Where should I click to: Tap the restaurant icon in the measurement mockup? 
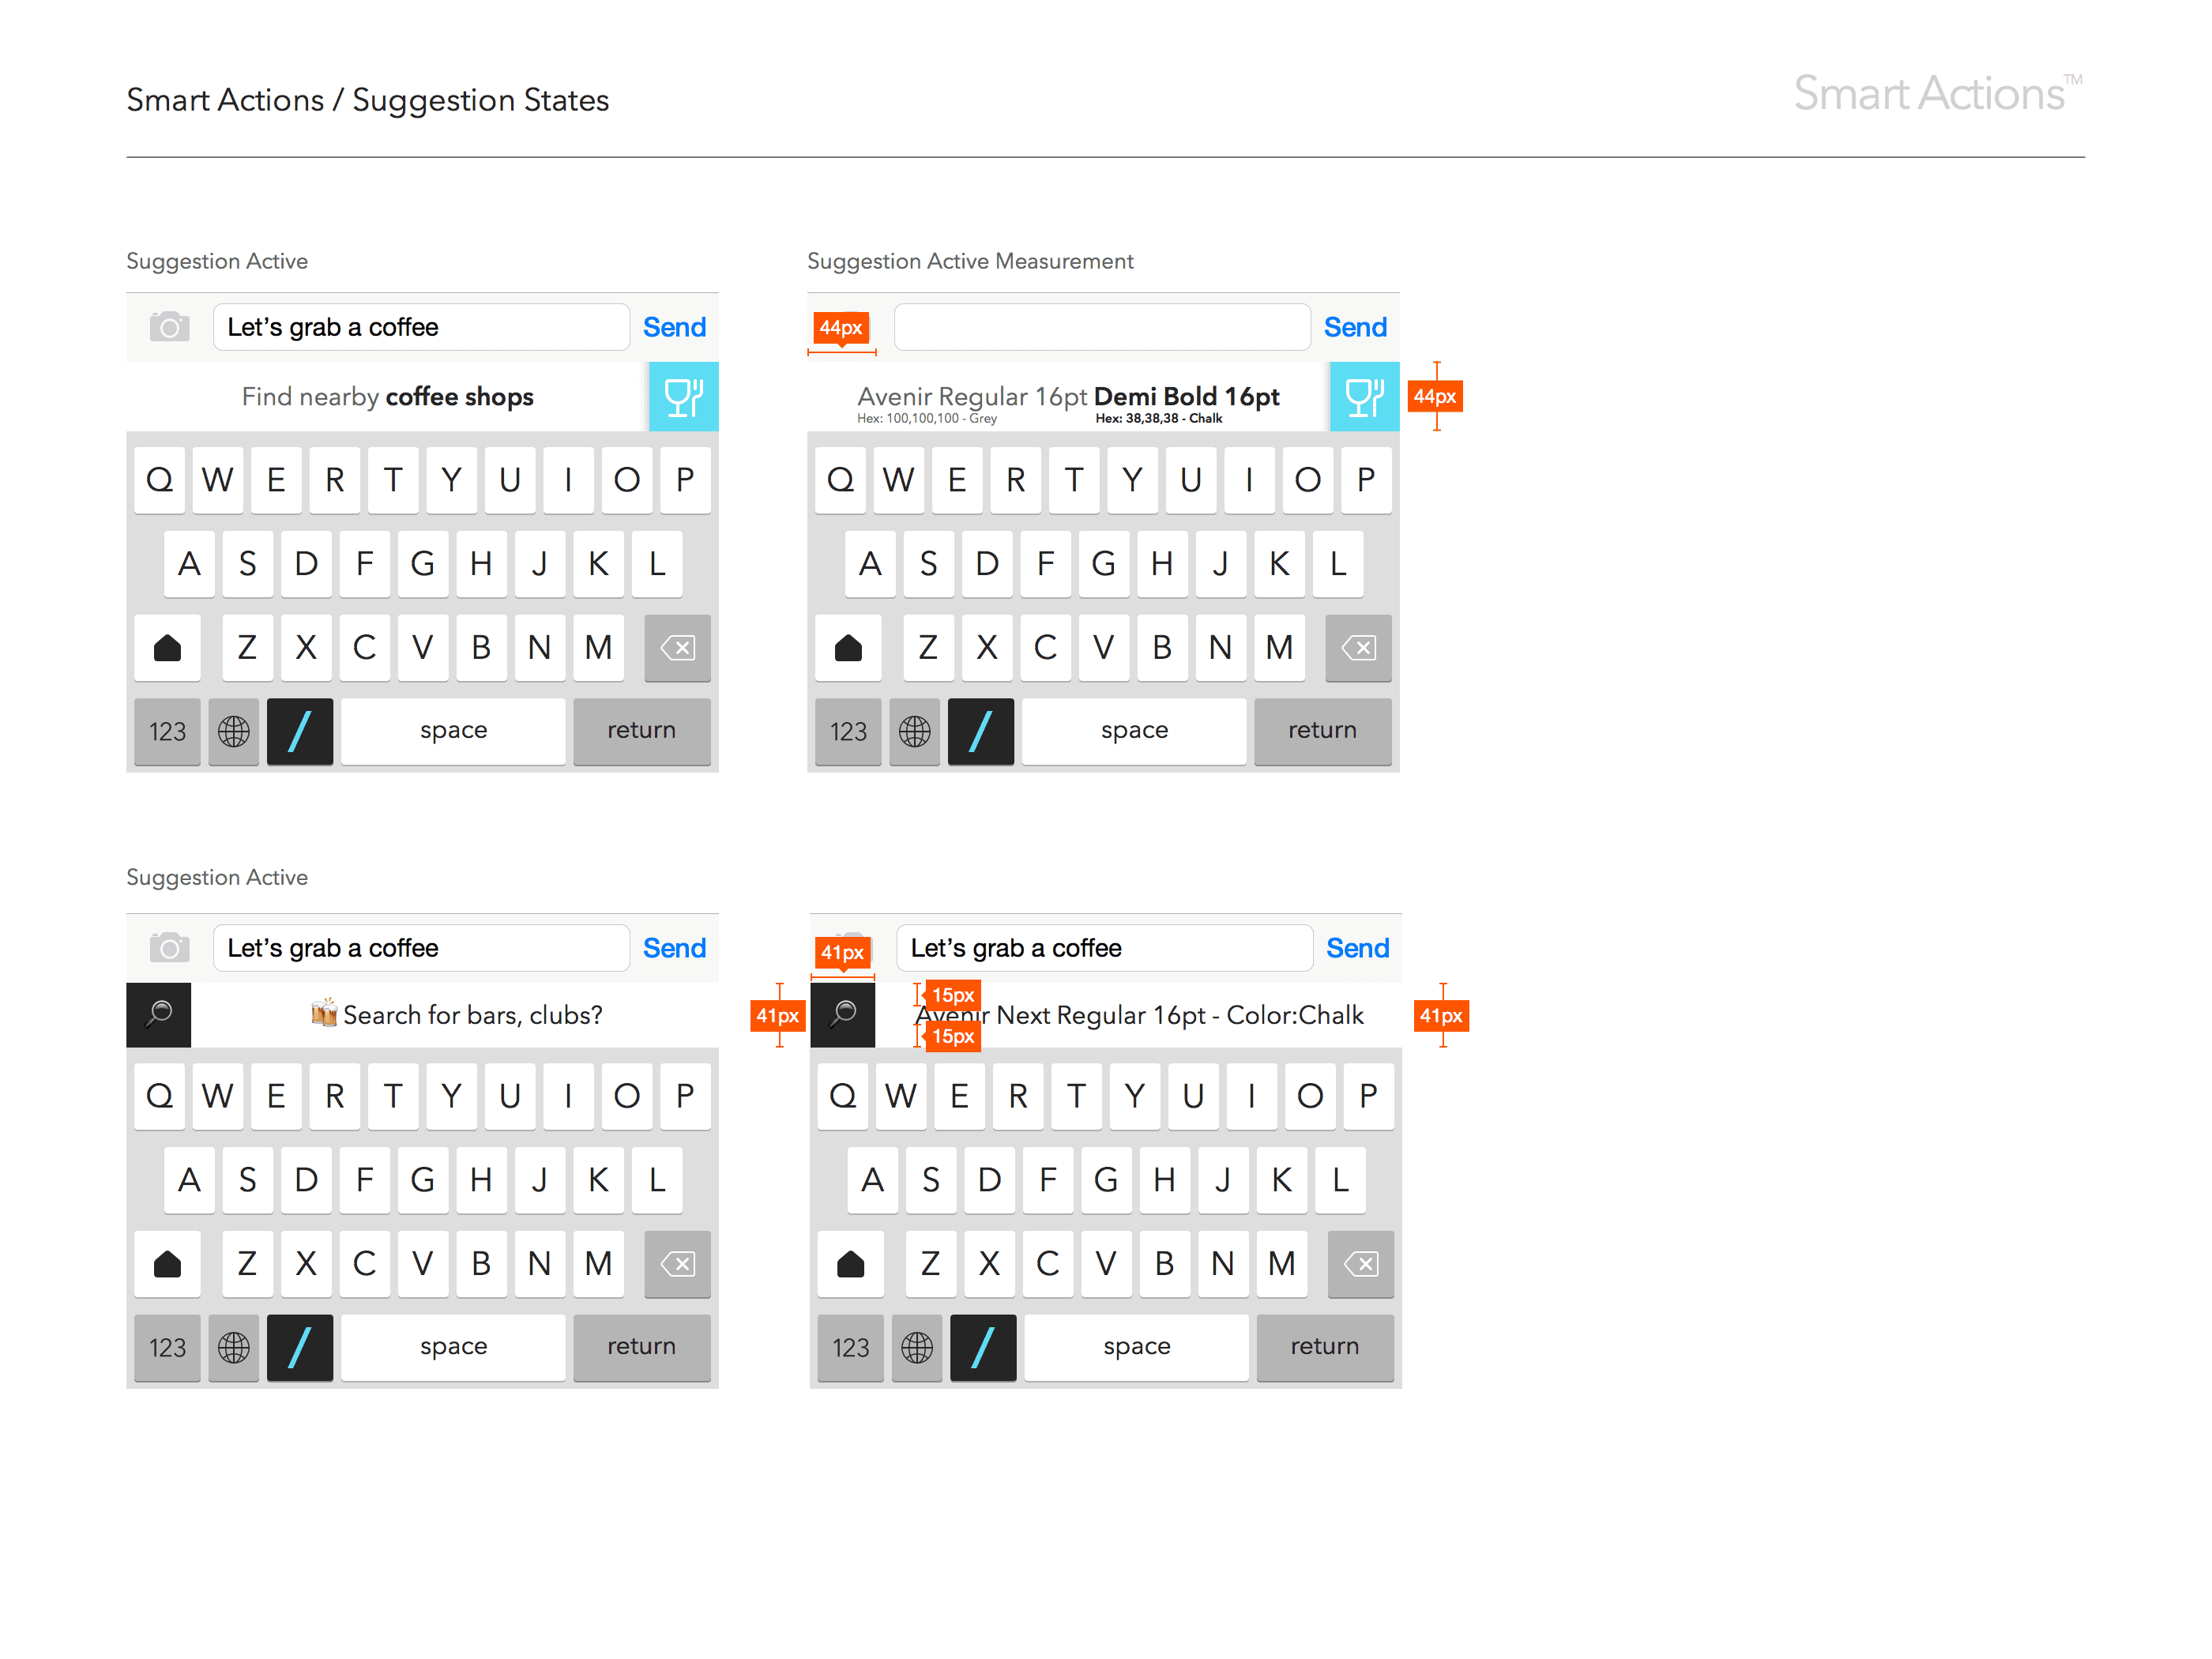click(1364, 397)
